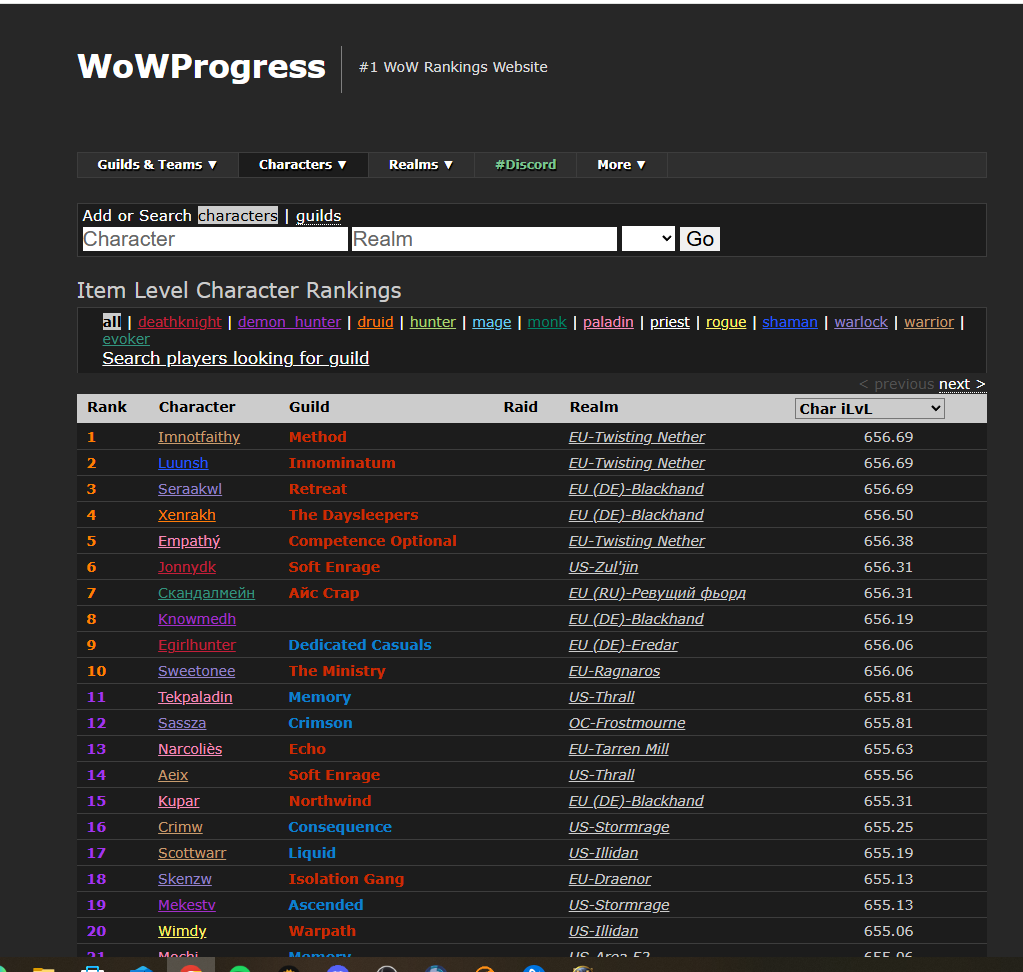
Task: Open EU (DE)-Eredar realm link
Action: pyautogui.click(x=623, y=645)
